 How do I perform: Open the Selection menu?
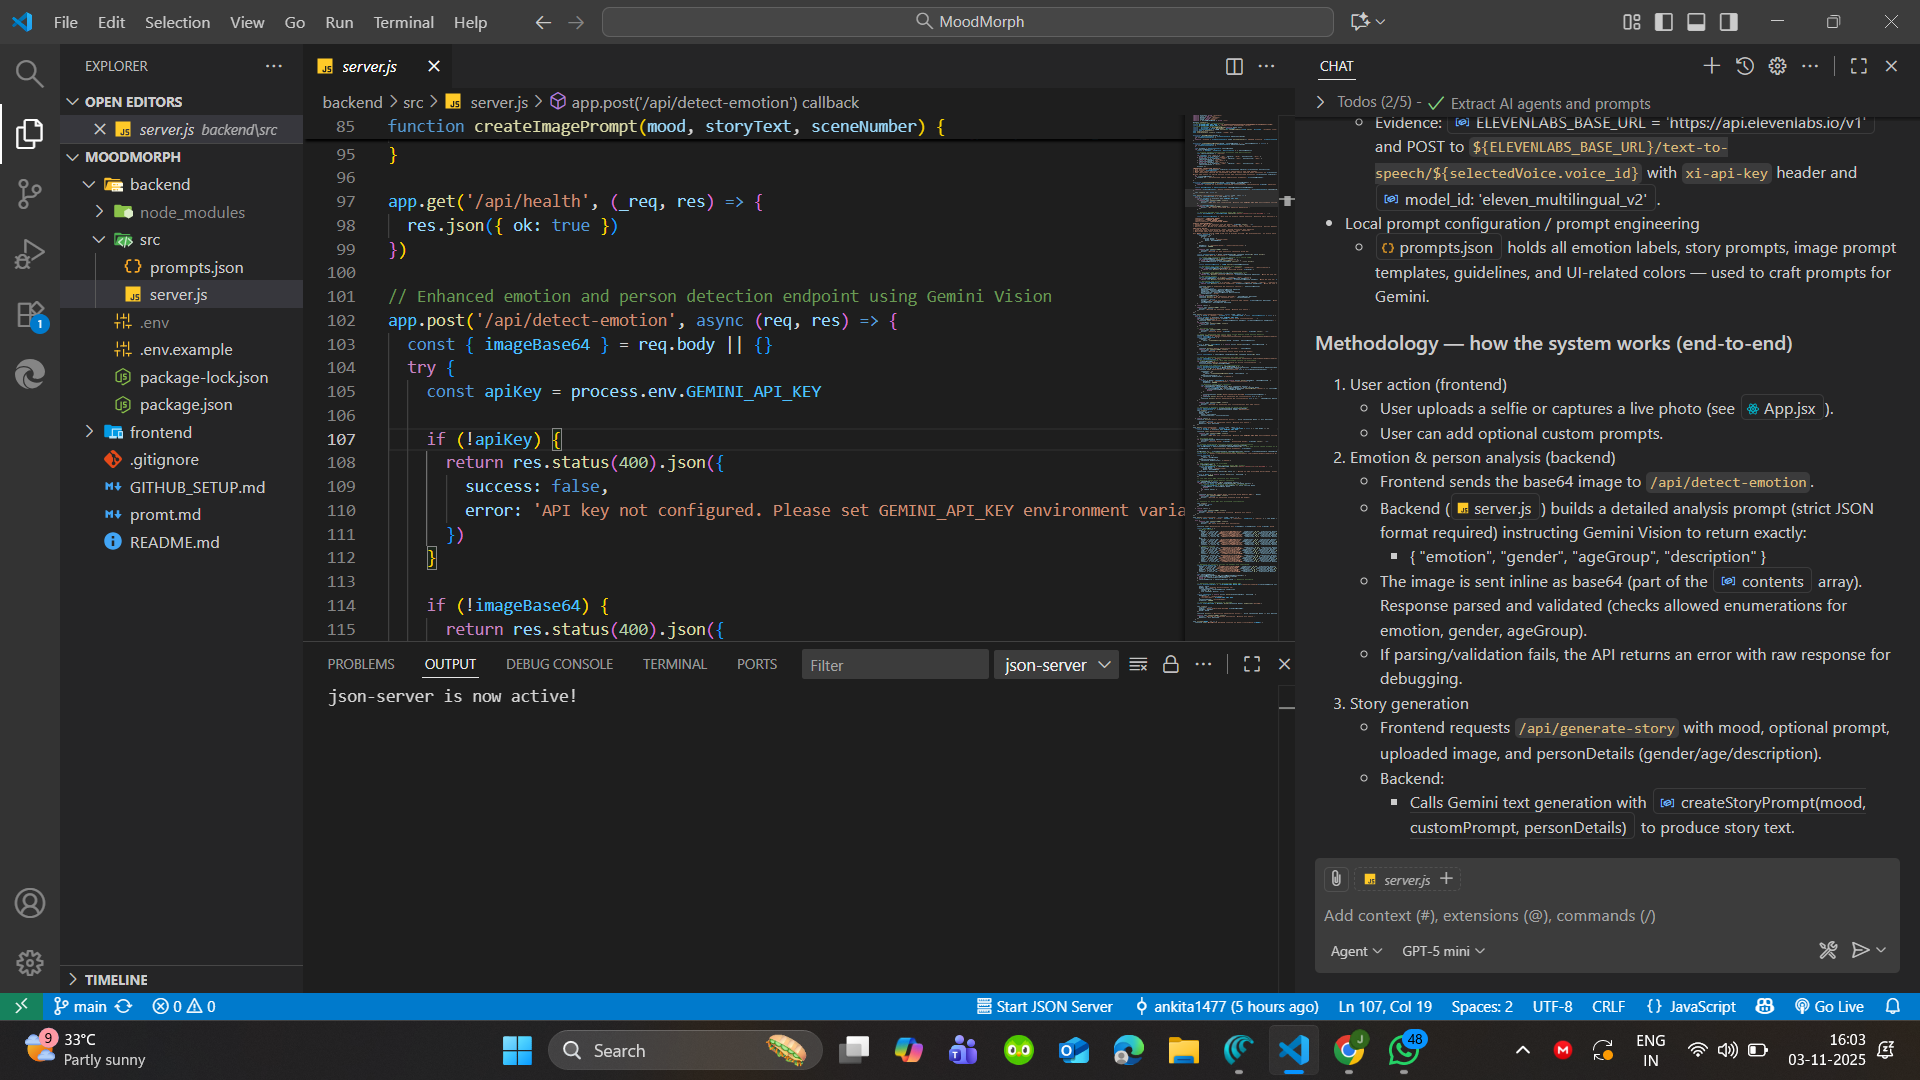pyautogui.click(x=177, y=22)
